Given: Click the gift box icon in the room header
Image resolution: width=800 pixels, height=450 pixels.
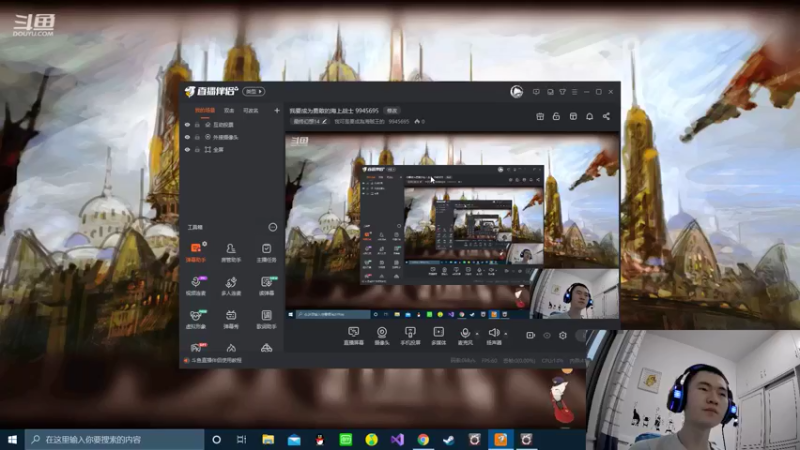Looking at the screenshot, I should (540, 116).
